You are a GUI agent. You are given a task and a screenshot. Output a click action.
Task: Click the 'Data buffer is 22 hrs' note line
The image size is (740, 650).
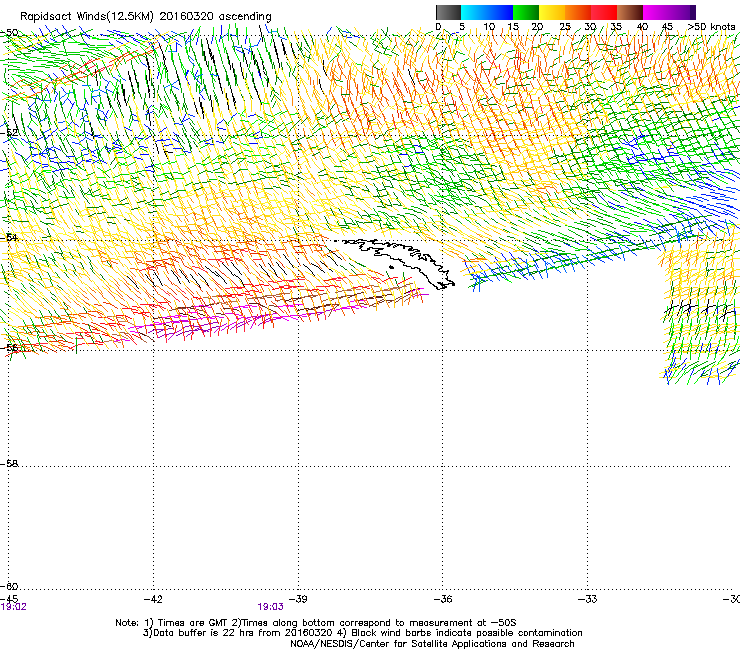pos(362,633)
